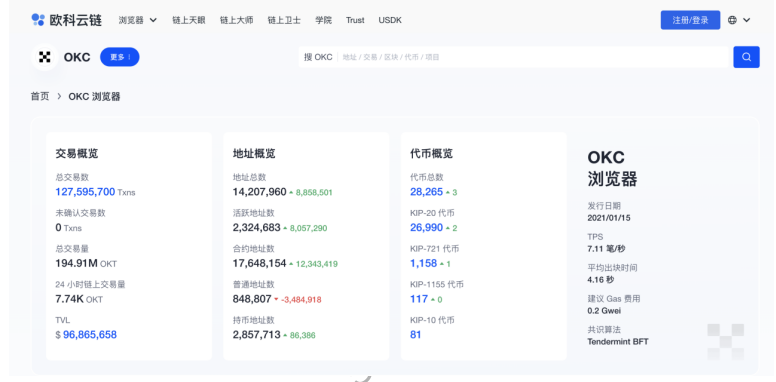Click the Tendermint BFT consensus text
This screenshot has height=382, width=776.
(618, 342)
